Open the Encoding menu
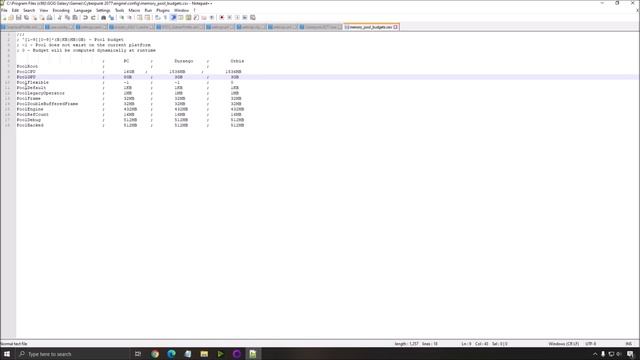This screenshot has width=640, height=360. (61, 10)
